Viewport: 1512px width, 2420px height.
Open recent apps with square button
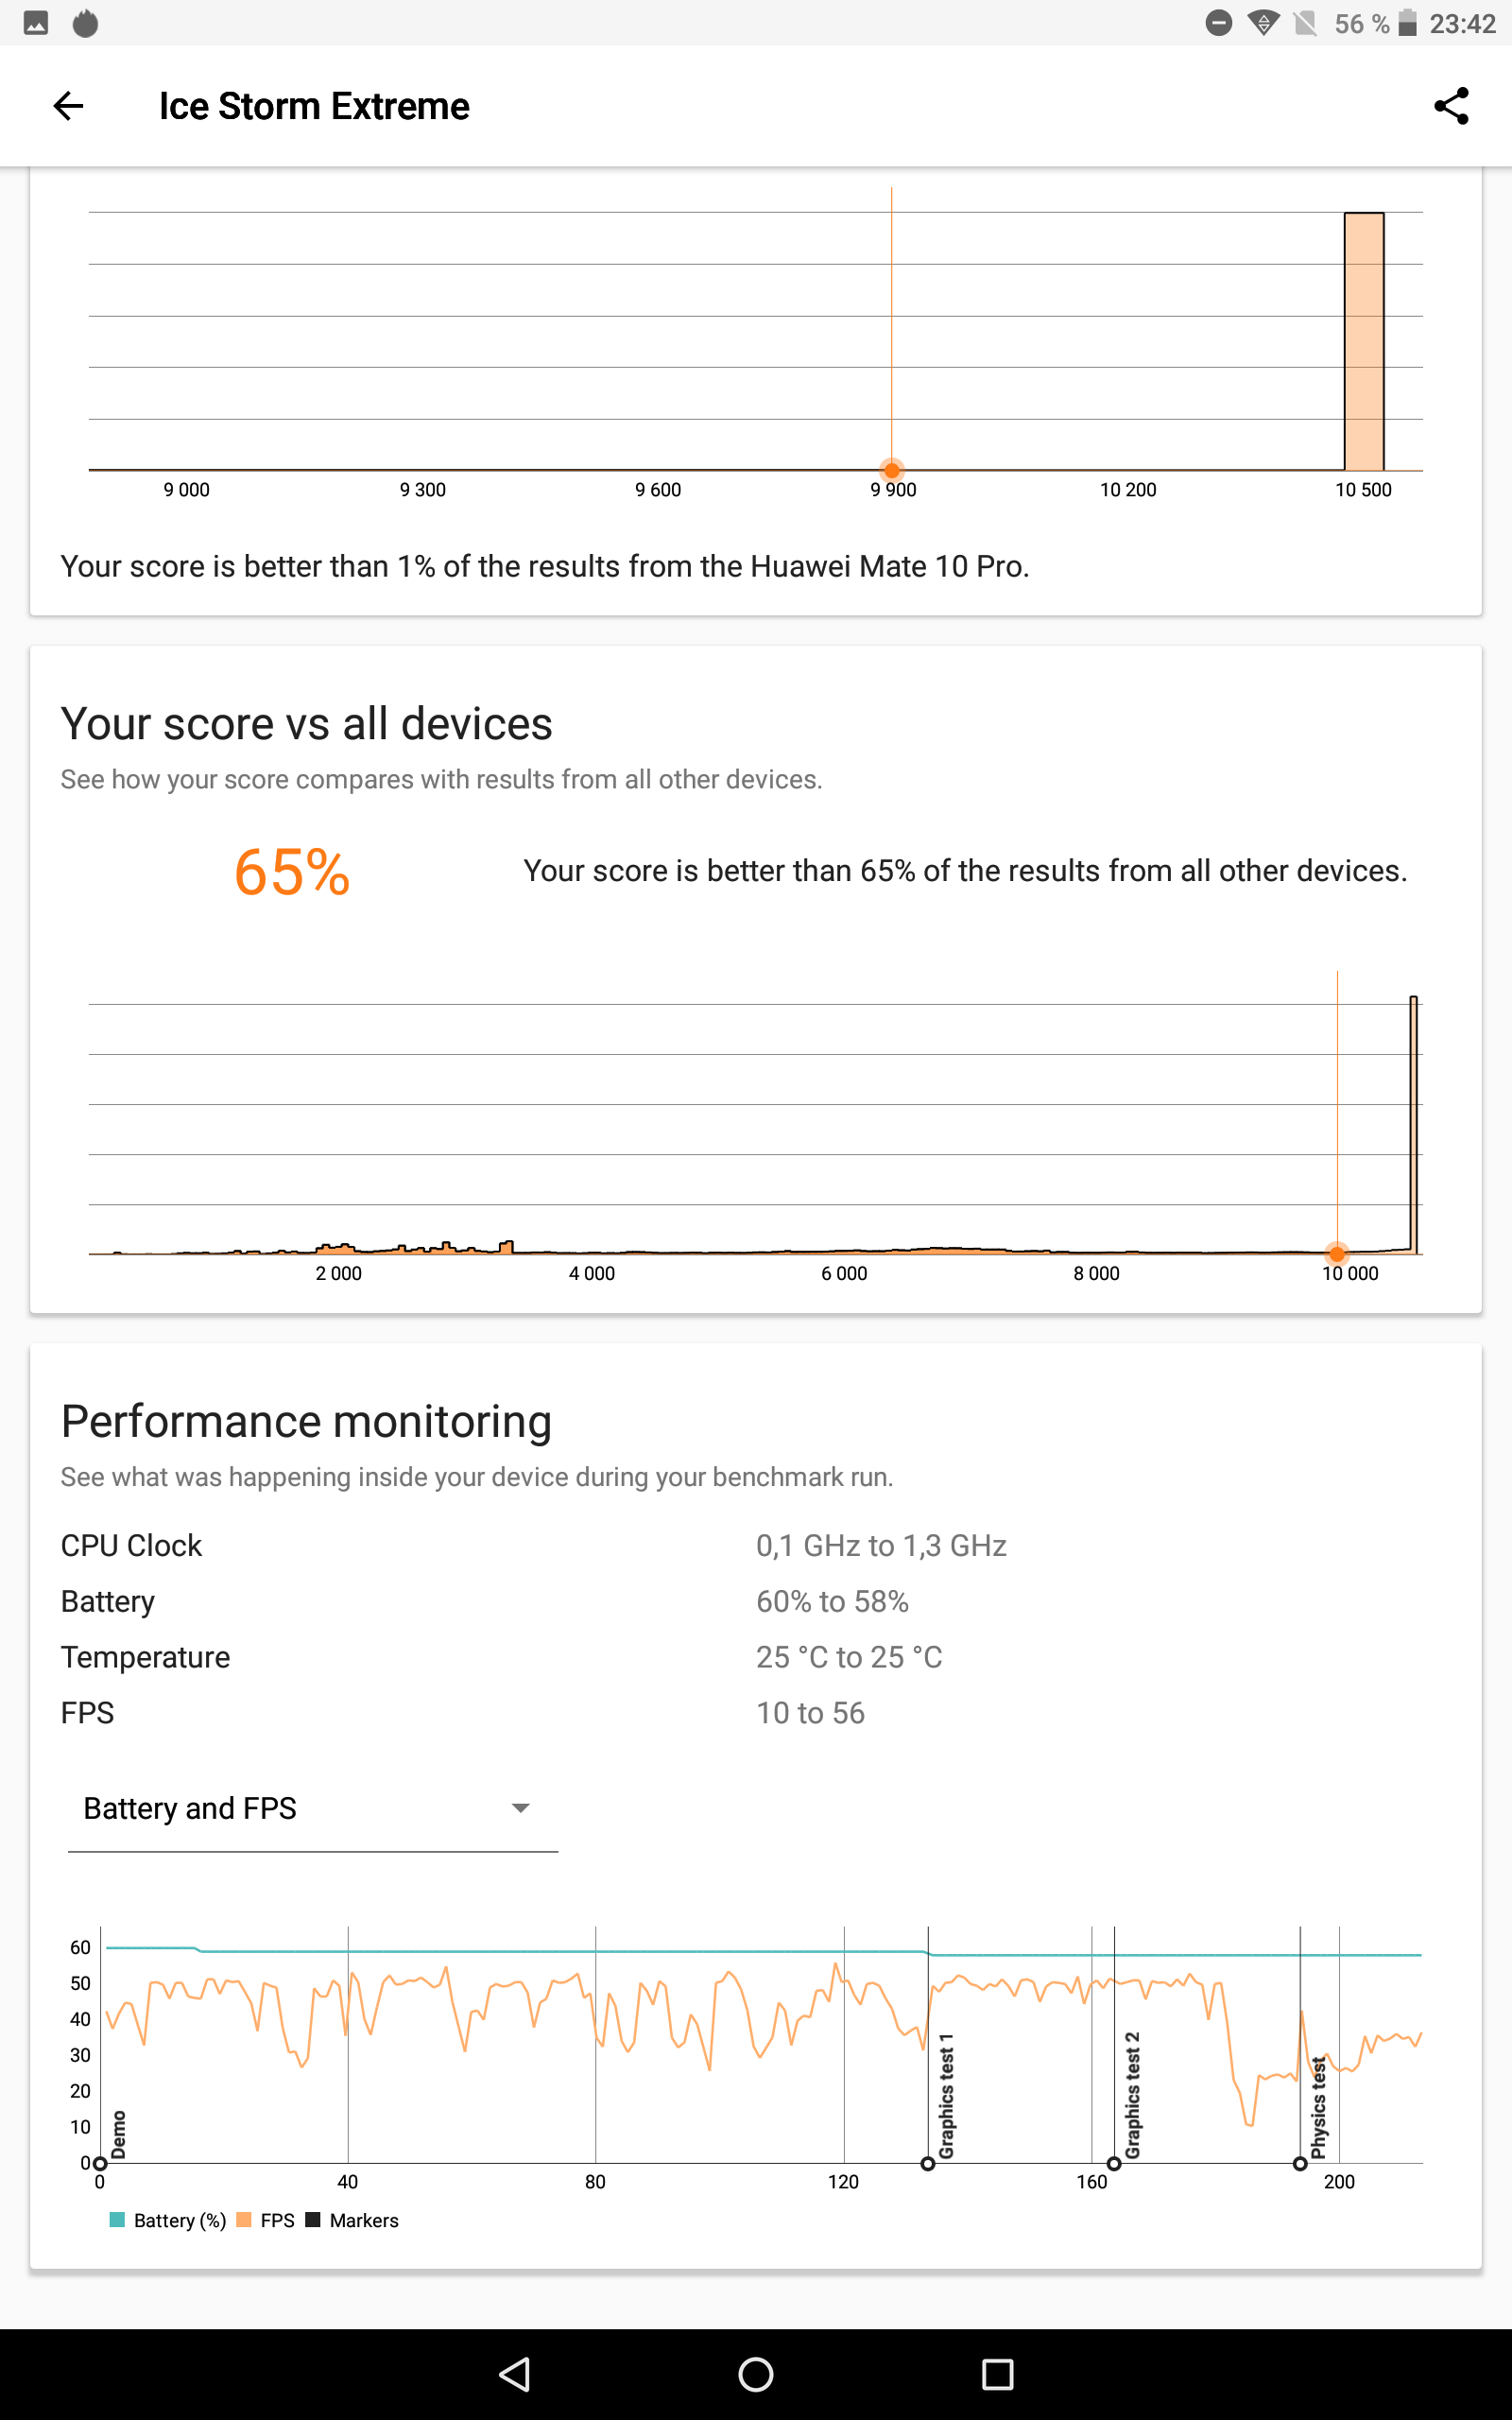(997, 2373)
